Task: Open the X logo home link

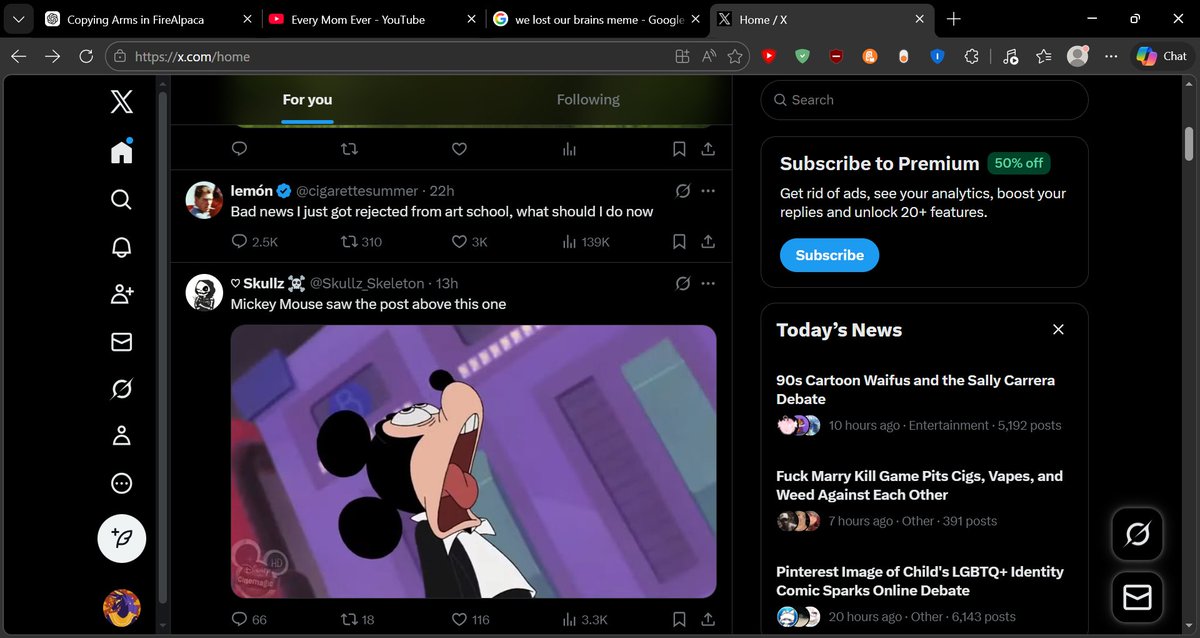Action: coord(121,101)
